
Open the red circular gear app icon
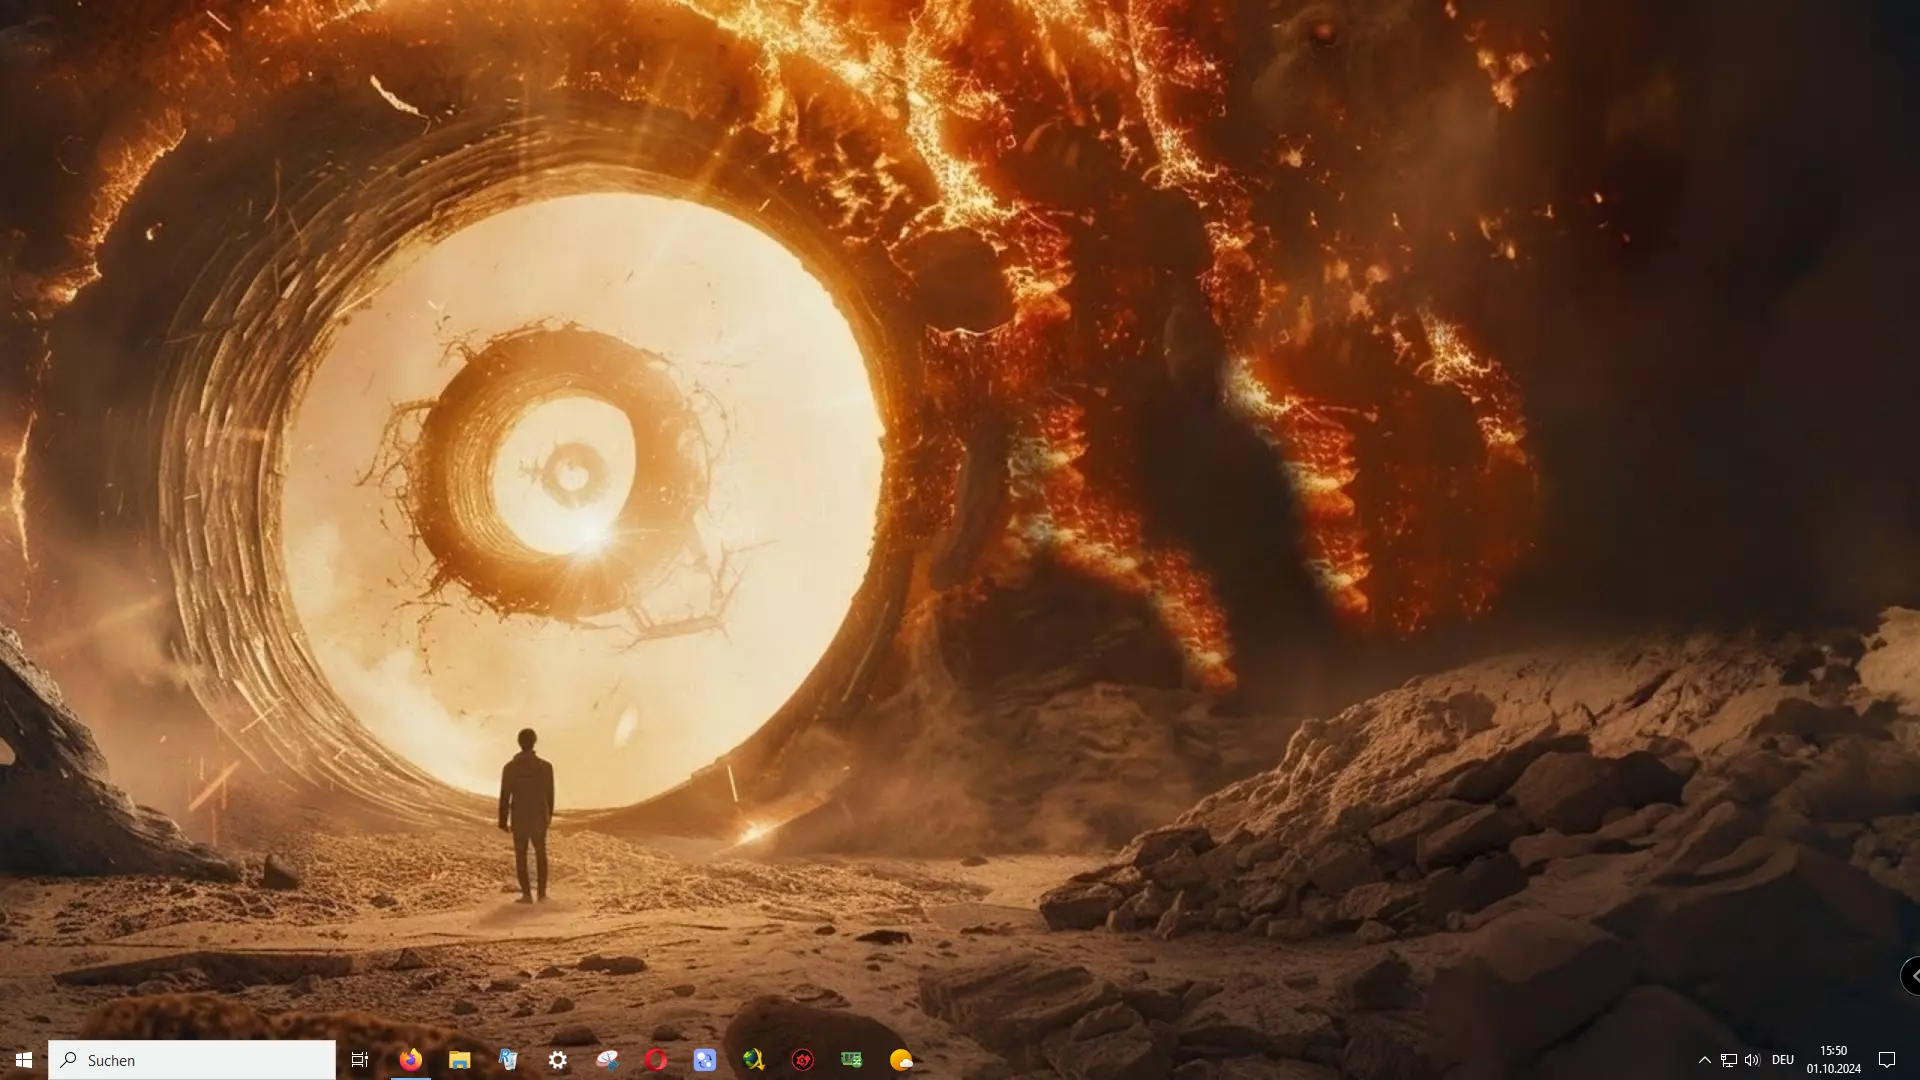pos(803,1060)
